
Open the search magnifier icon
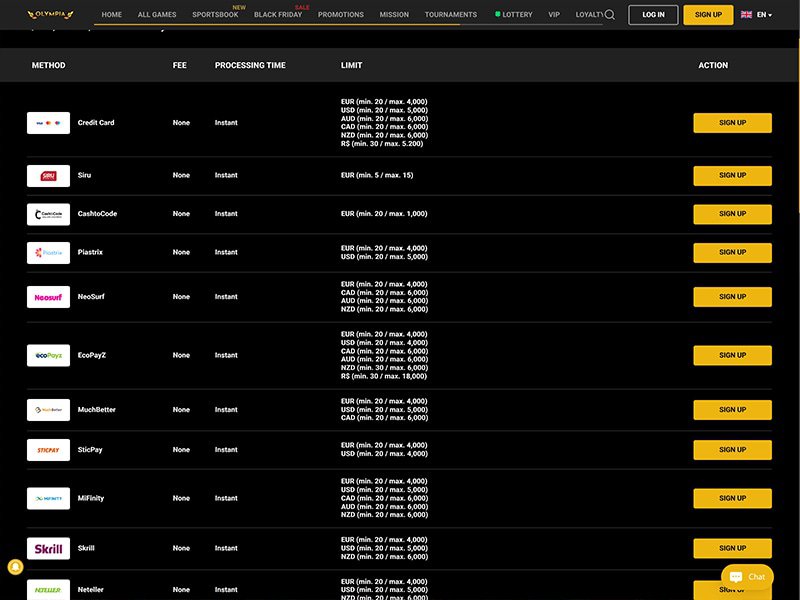pos(609,15)
